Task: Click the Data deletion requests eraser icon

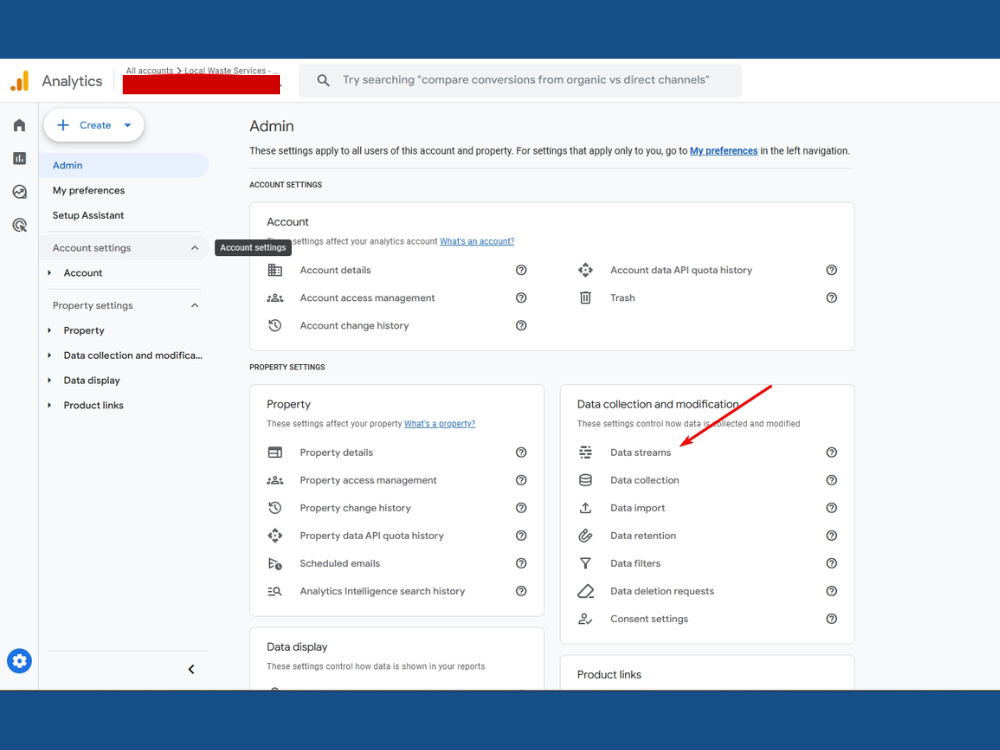Action: (x=585, y=591)
